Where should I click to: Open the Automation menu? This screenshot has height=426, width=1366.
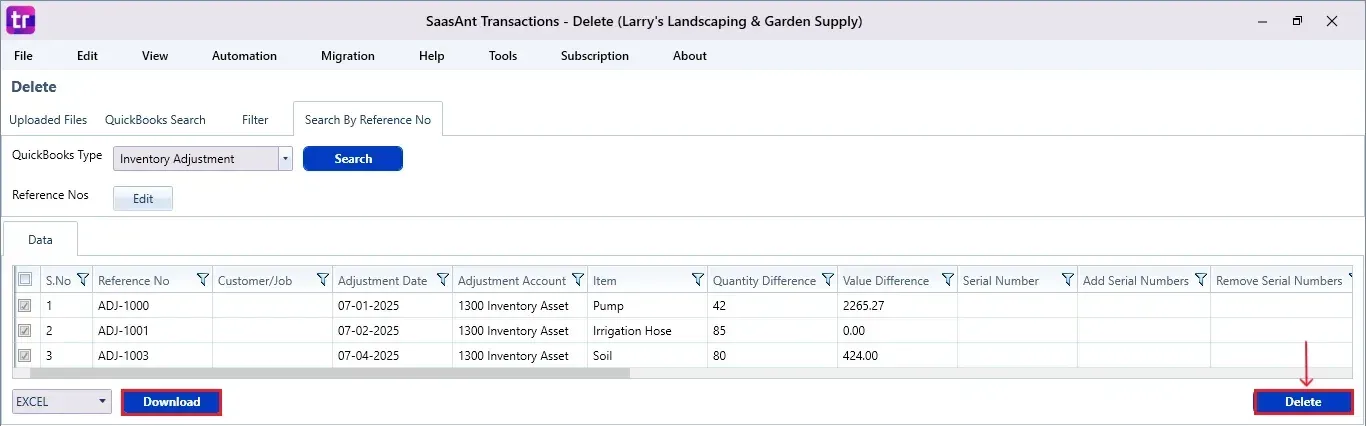pyautogui.click(x=244, y=56)
